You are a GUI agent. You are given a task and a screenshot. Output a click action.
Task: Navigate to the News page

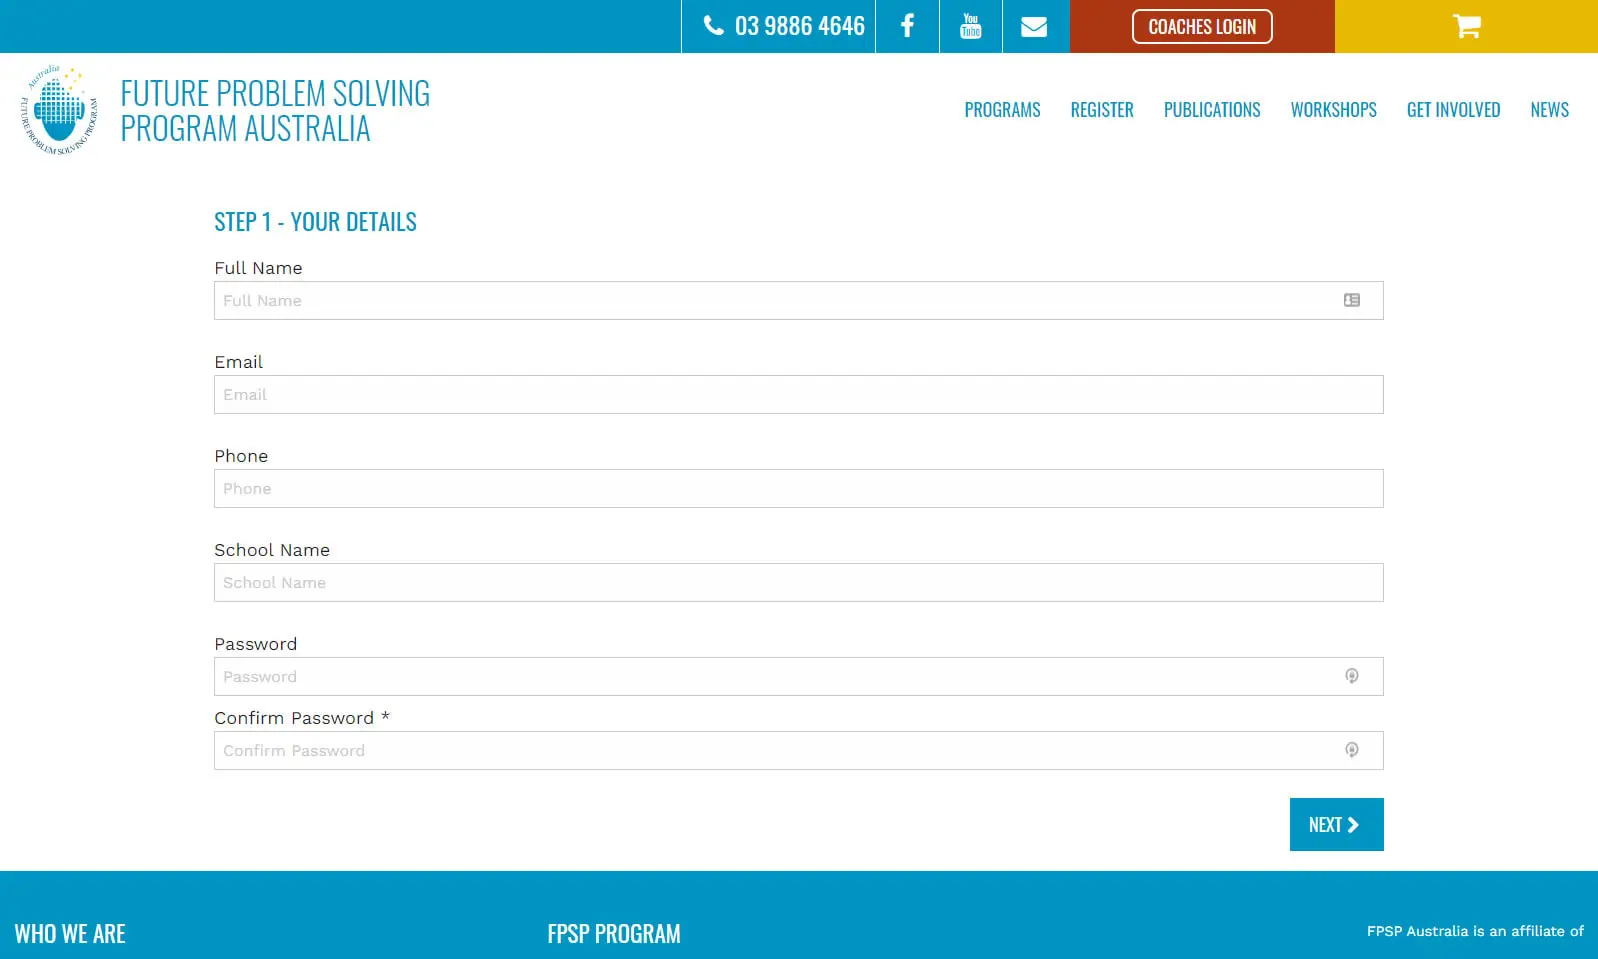click(x=1549, y=110)
